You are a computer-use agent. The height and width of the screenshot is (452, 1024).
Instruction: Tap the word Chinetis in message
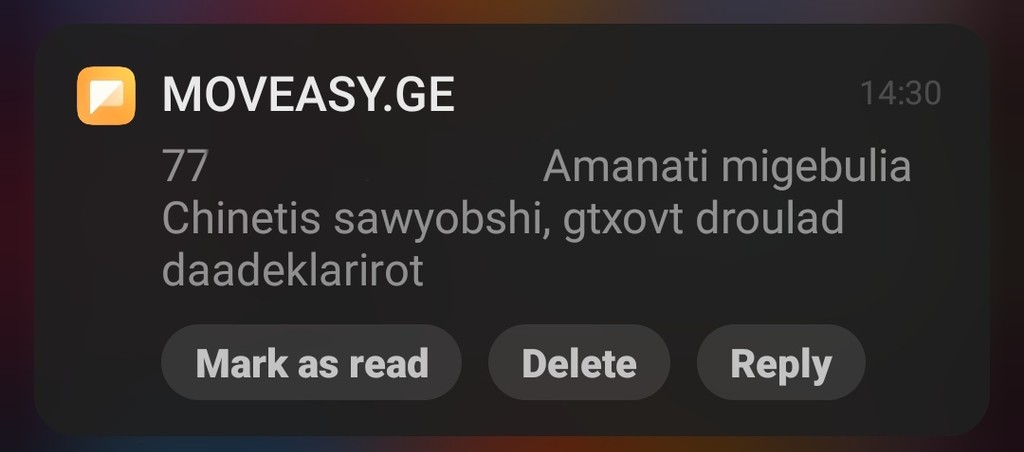click(241, 218)
